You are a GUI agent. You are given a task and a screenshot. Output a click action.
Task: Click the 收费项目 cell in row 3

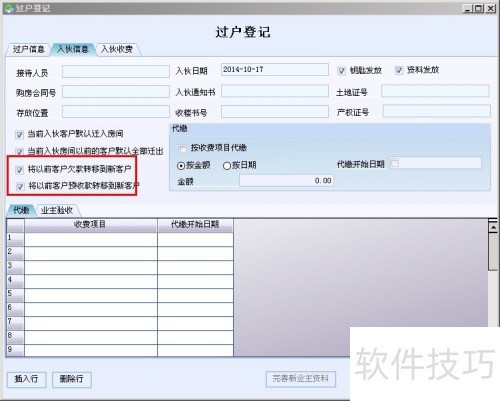91,268
